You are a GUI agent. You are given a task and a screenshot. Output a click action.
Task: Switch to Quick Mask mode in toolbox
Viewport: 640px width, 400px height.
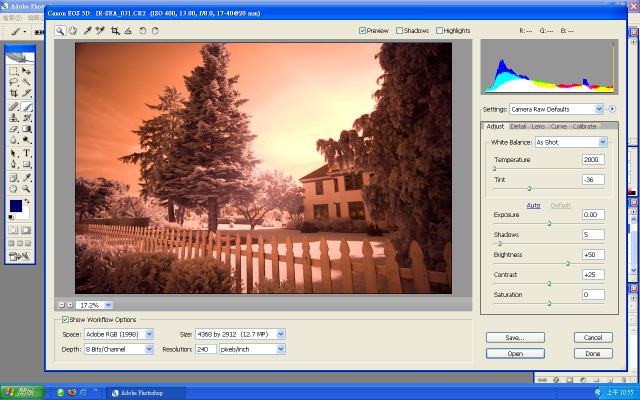tap(26, 230)
